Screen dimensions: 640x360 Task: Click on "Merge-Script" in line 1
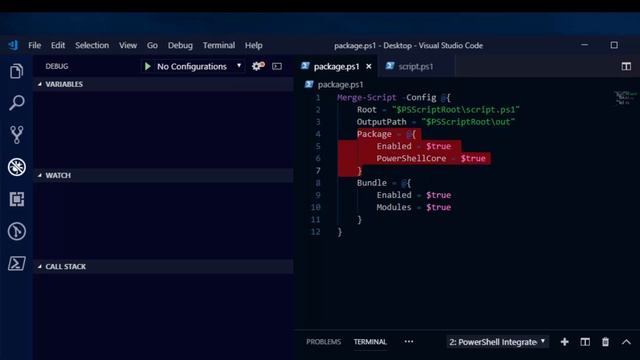367,98
